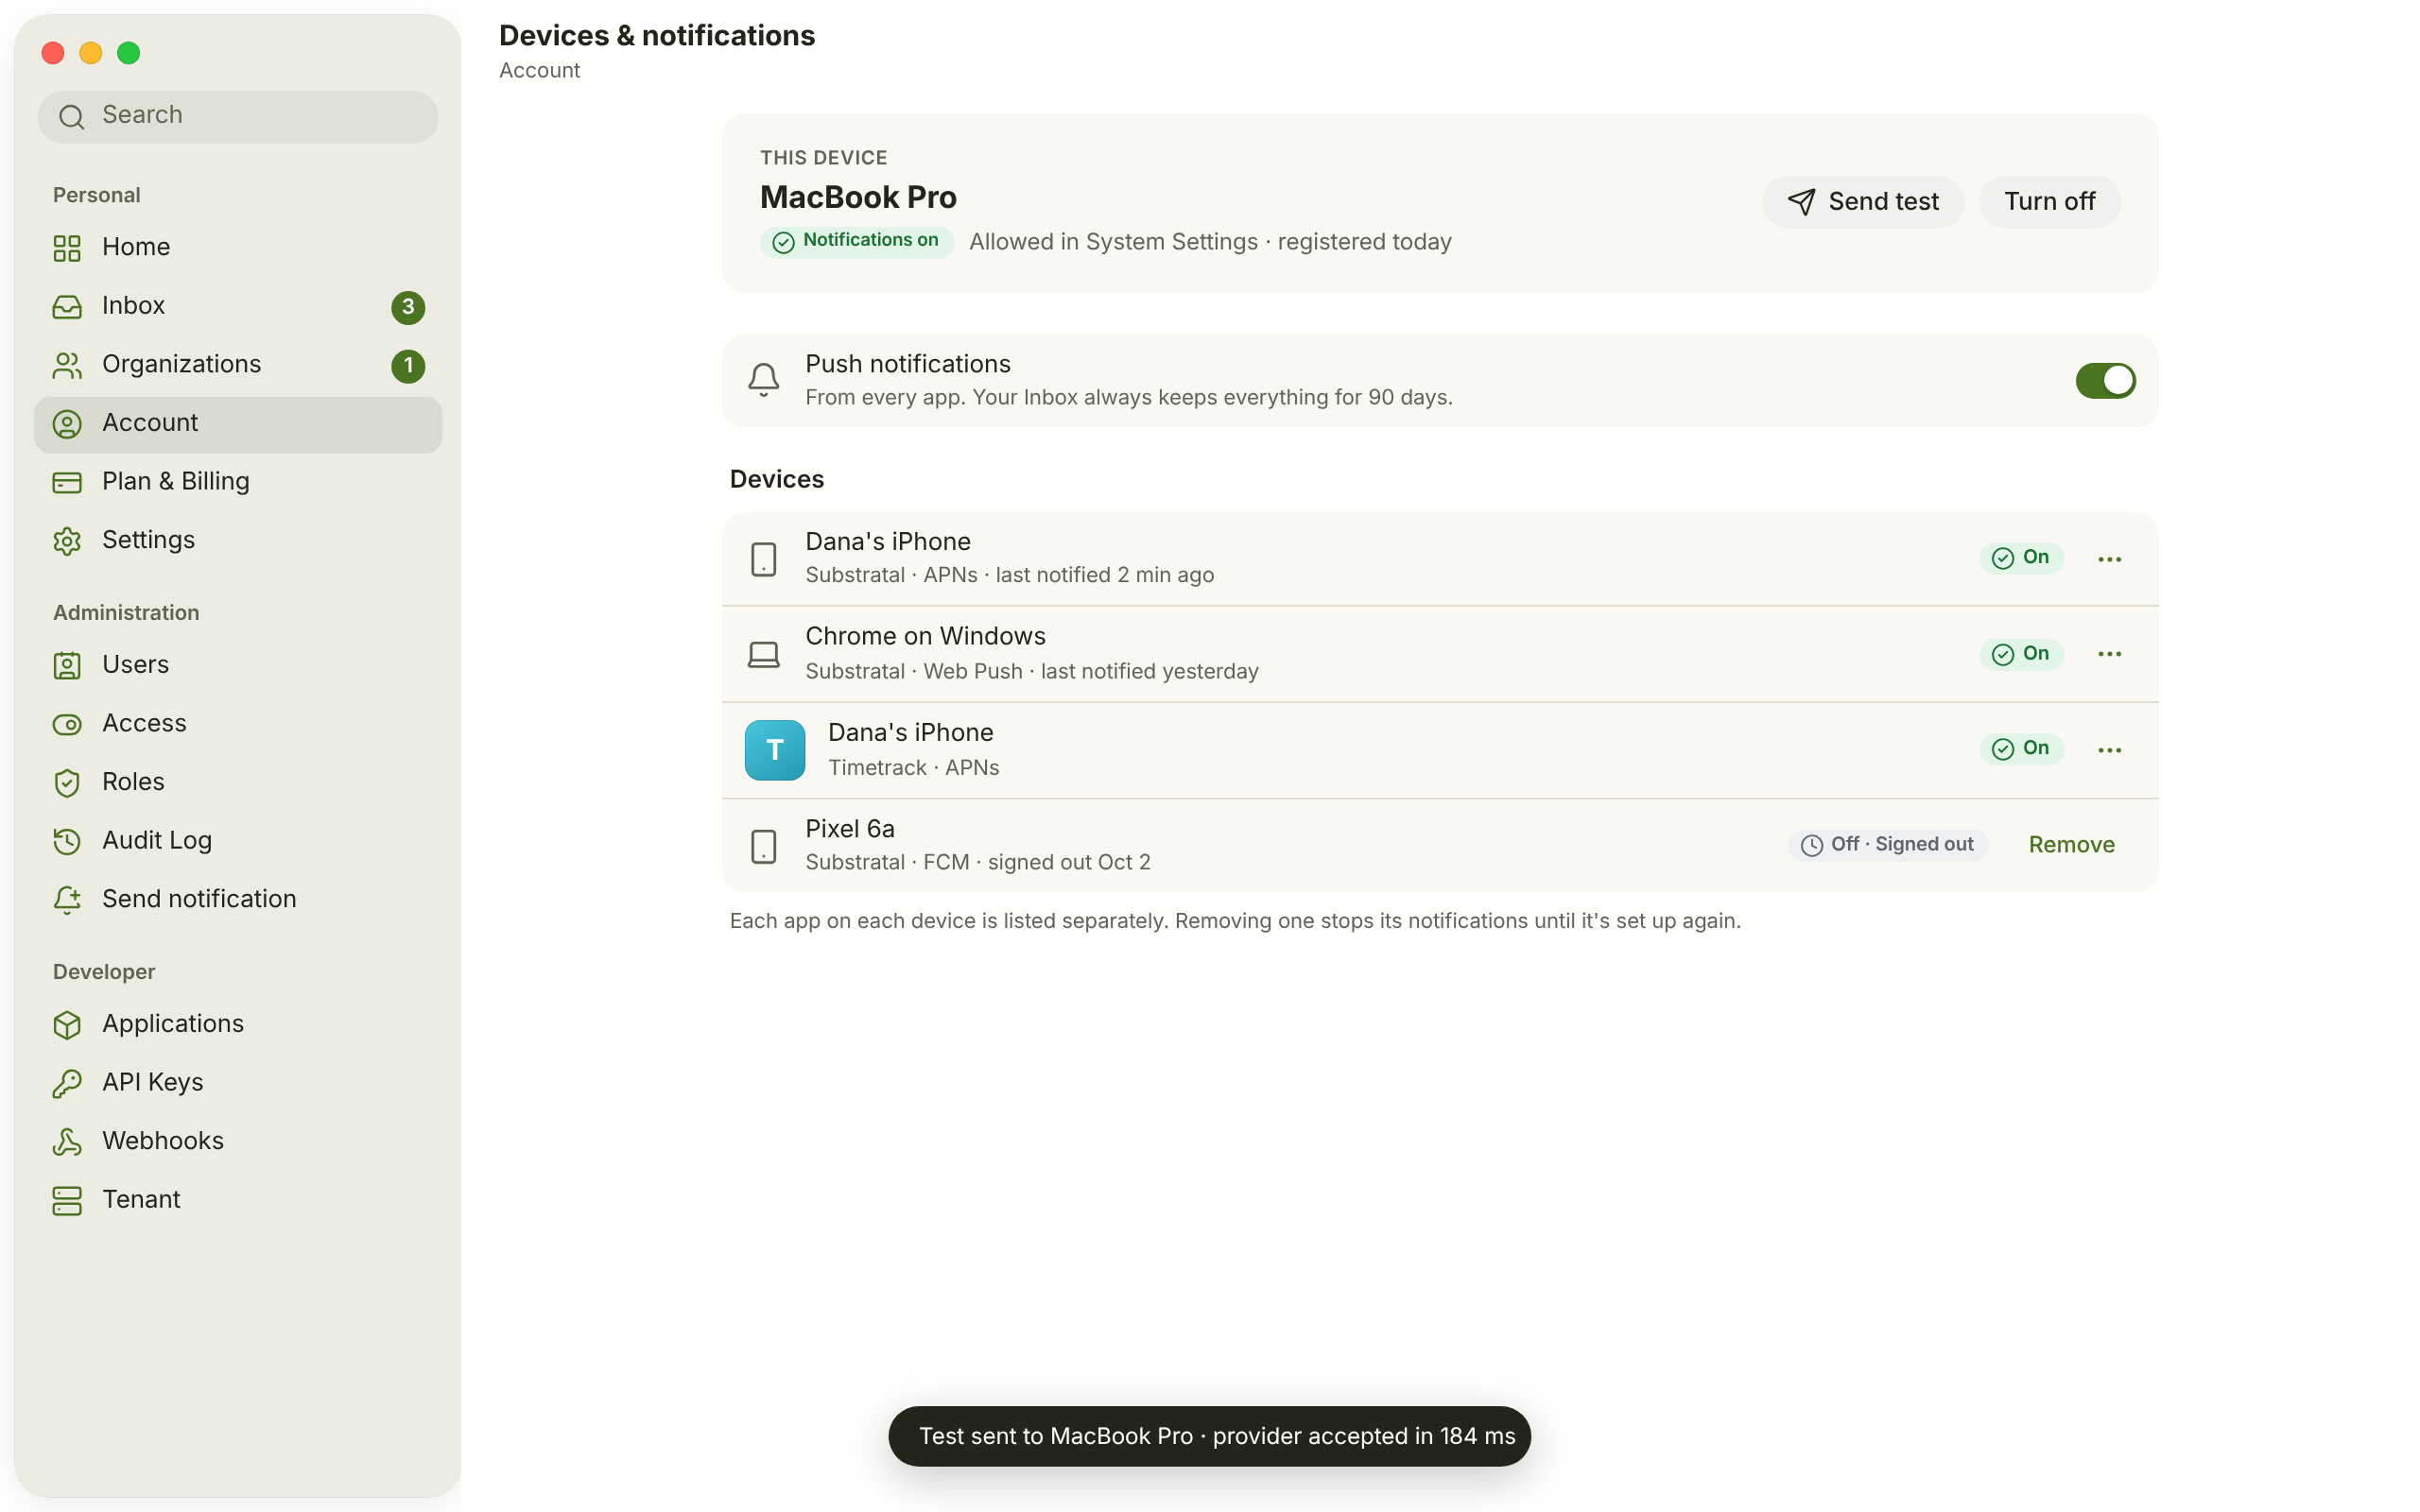Click the Users badge icon
2420x1512 pixels.
point(67,666)
